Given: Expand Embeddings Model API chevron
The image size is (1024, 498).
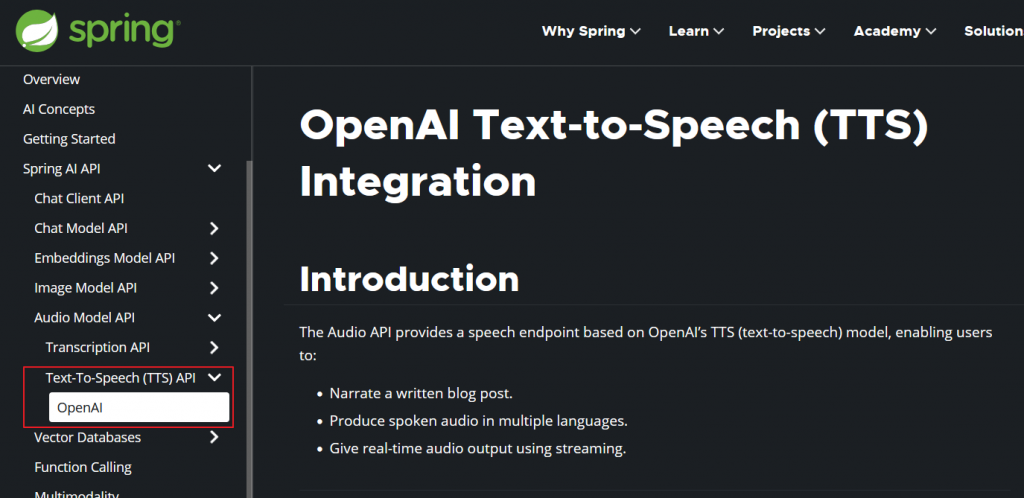Looking at the screenshot, I should (214, 258).
